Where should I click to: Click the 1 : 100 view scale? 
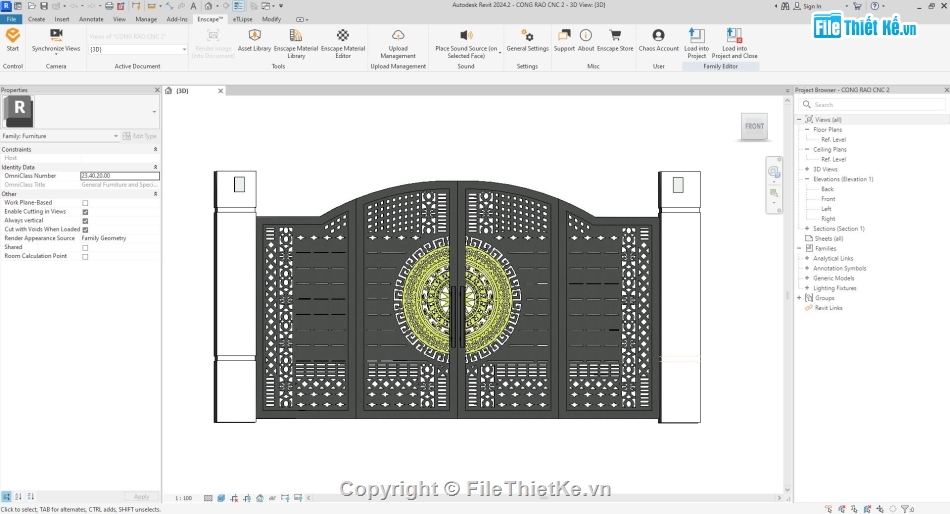184,498
